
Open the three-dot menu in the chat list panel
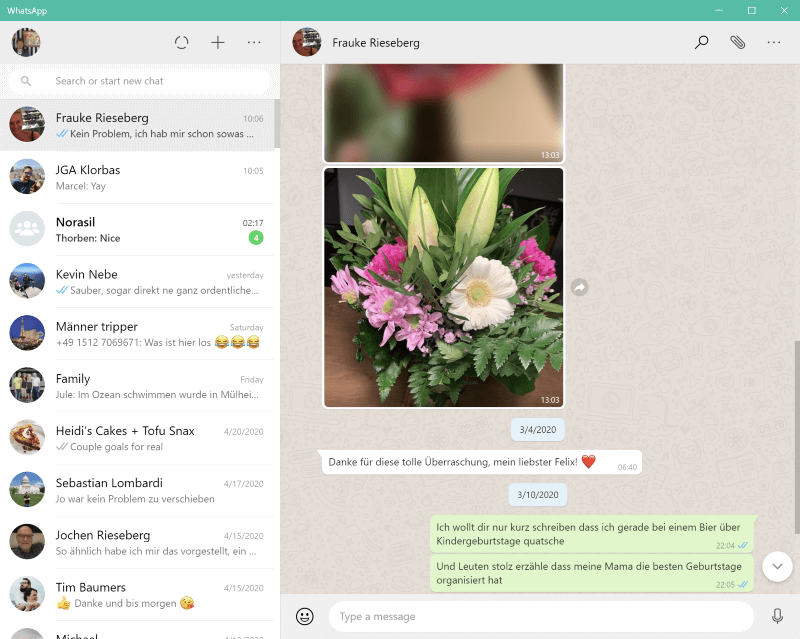[253, 42]
